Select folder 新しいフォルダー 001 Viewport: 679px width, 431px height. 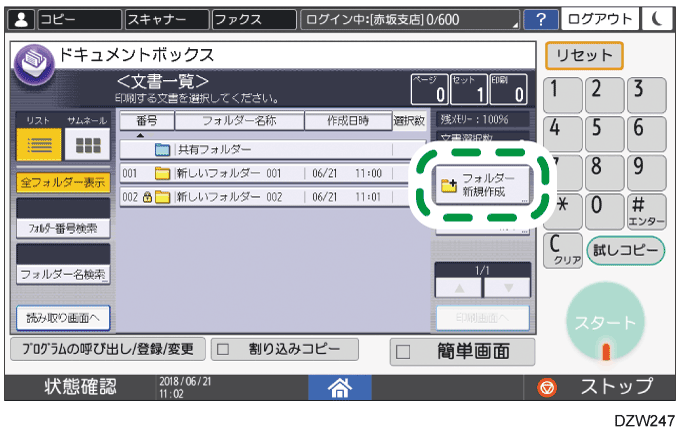273,173
